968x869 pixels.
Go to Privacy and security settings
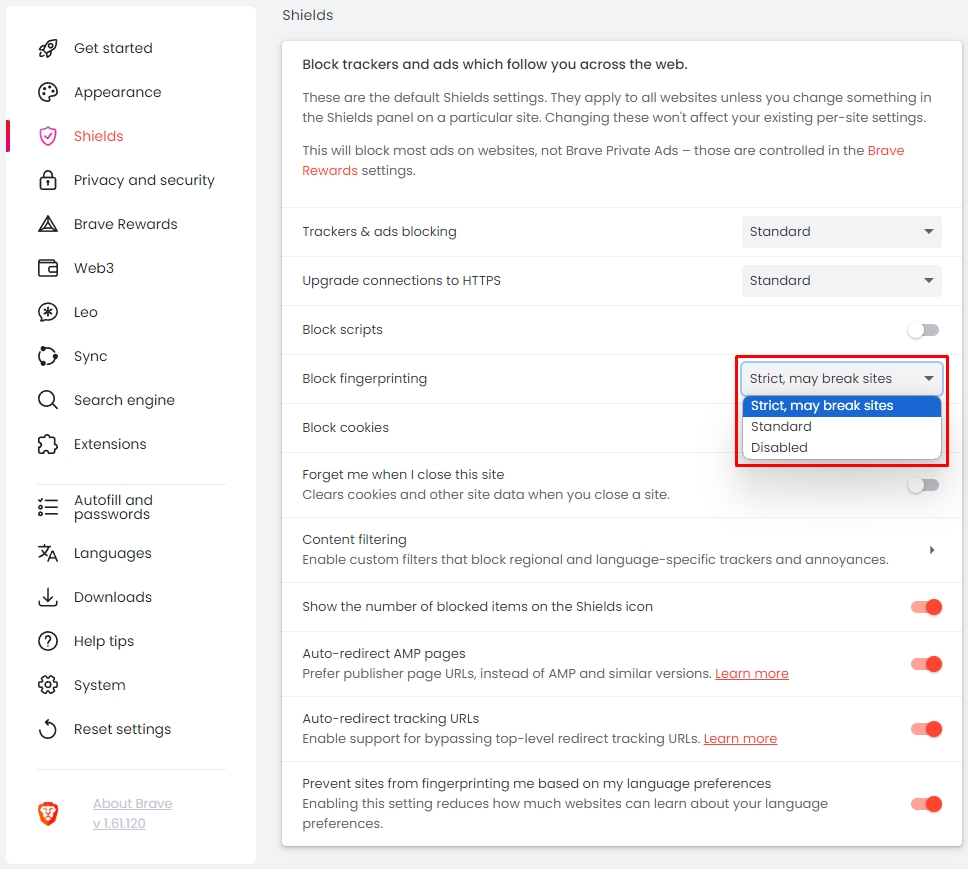coord(144,180)
